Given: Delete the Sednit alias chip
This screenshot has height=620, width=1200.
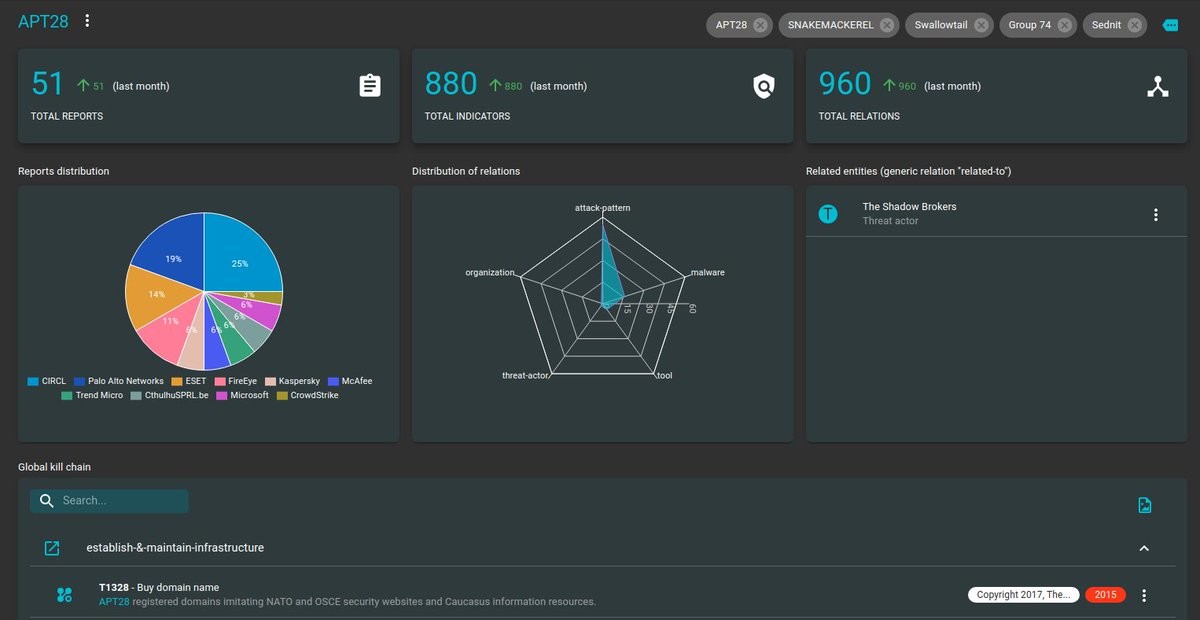Looking at the screenshot, I should (1135, 25).
